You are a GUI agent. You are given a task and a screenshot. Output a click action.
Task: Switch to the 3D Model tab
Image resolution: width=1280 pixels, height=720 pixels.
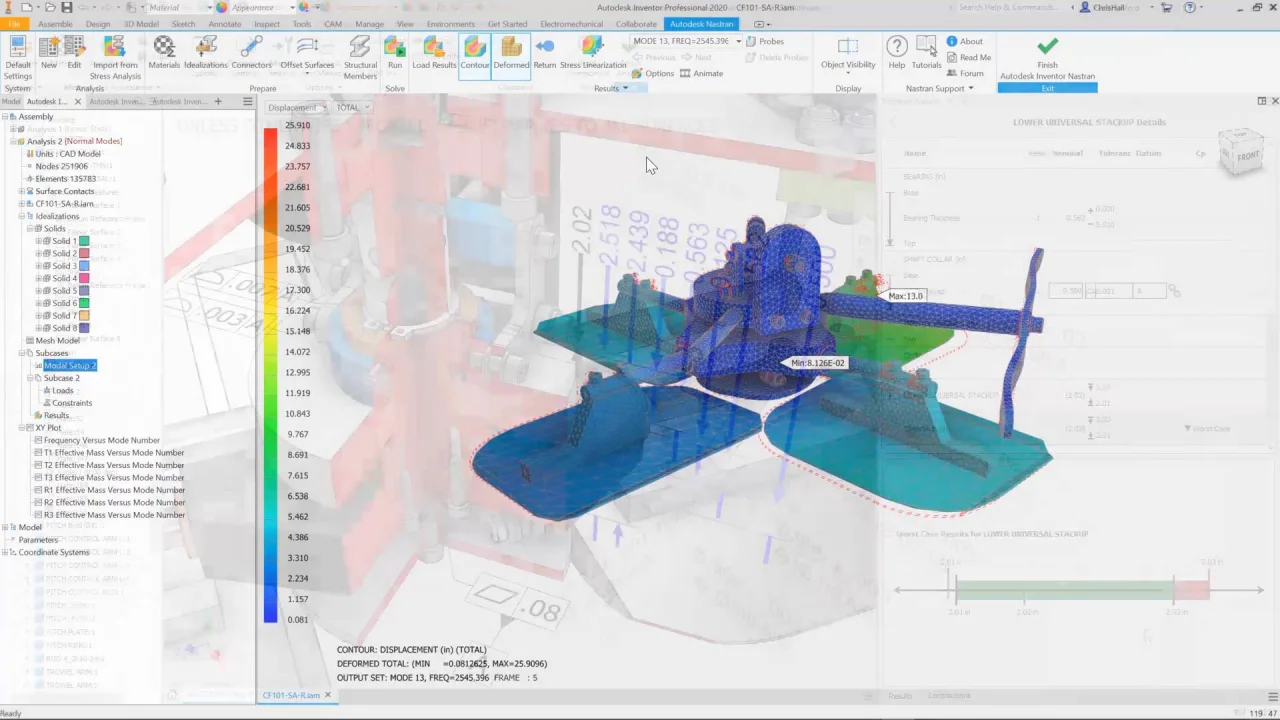pyautogui.click(x=143, y=24)
